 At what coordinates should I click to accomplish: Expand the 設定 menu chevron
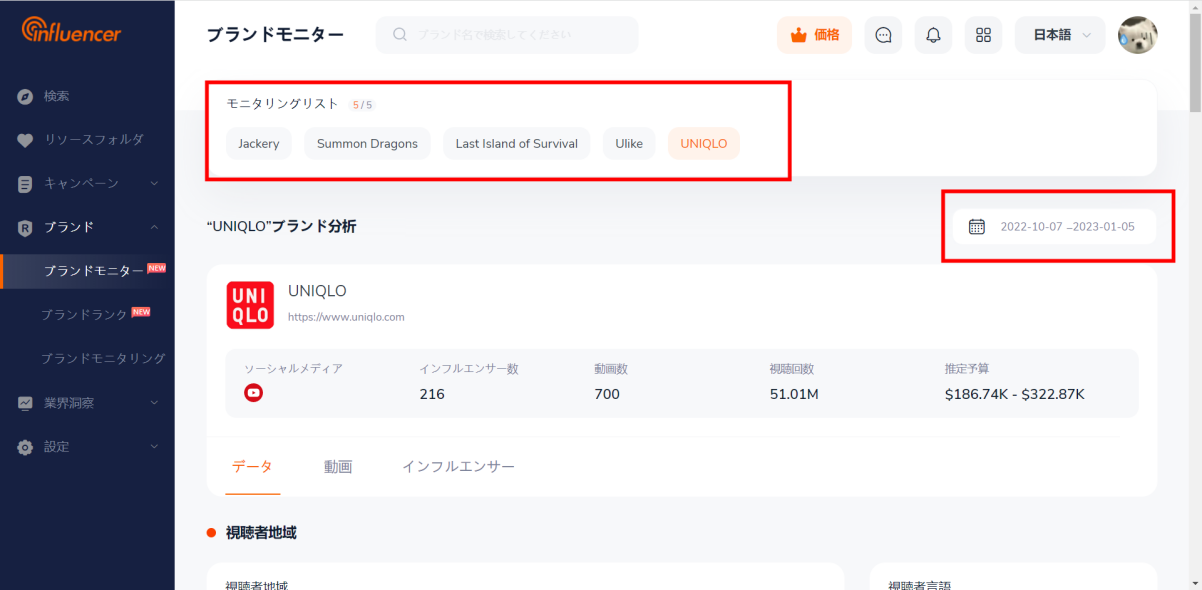(154, 447)
